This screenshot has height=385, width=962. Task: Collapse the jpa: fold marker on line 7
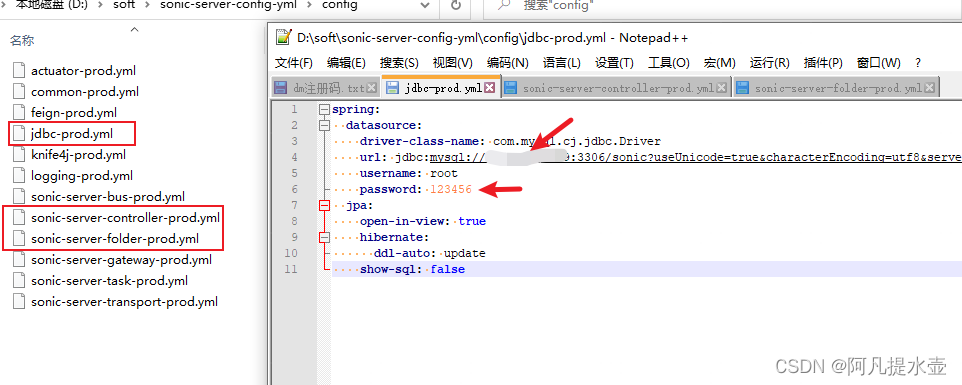(325, 205)
